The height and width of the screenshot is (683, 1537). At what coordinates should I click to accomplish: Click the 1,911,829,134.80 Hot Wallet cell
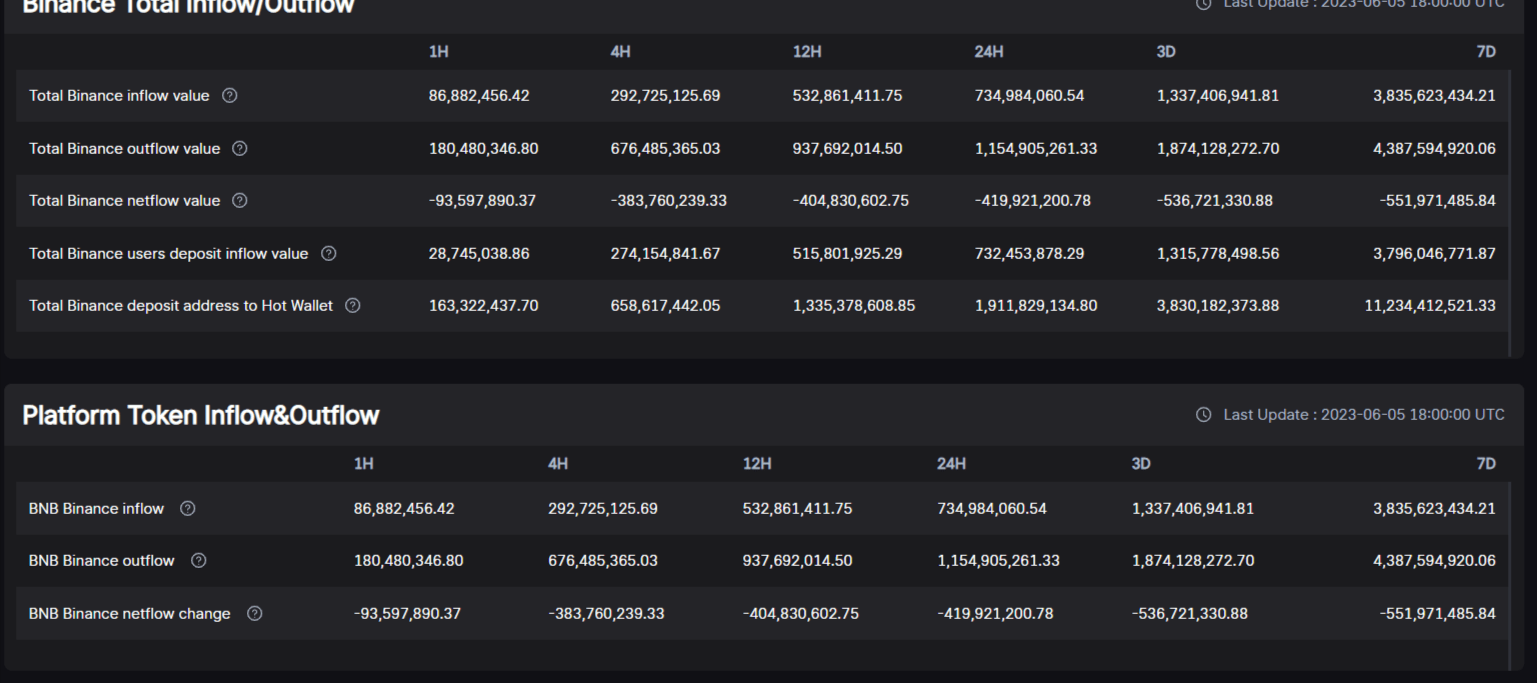point(1036,305)
